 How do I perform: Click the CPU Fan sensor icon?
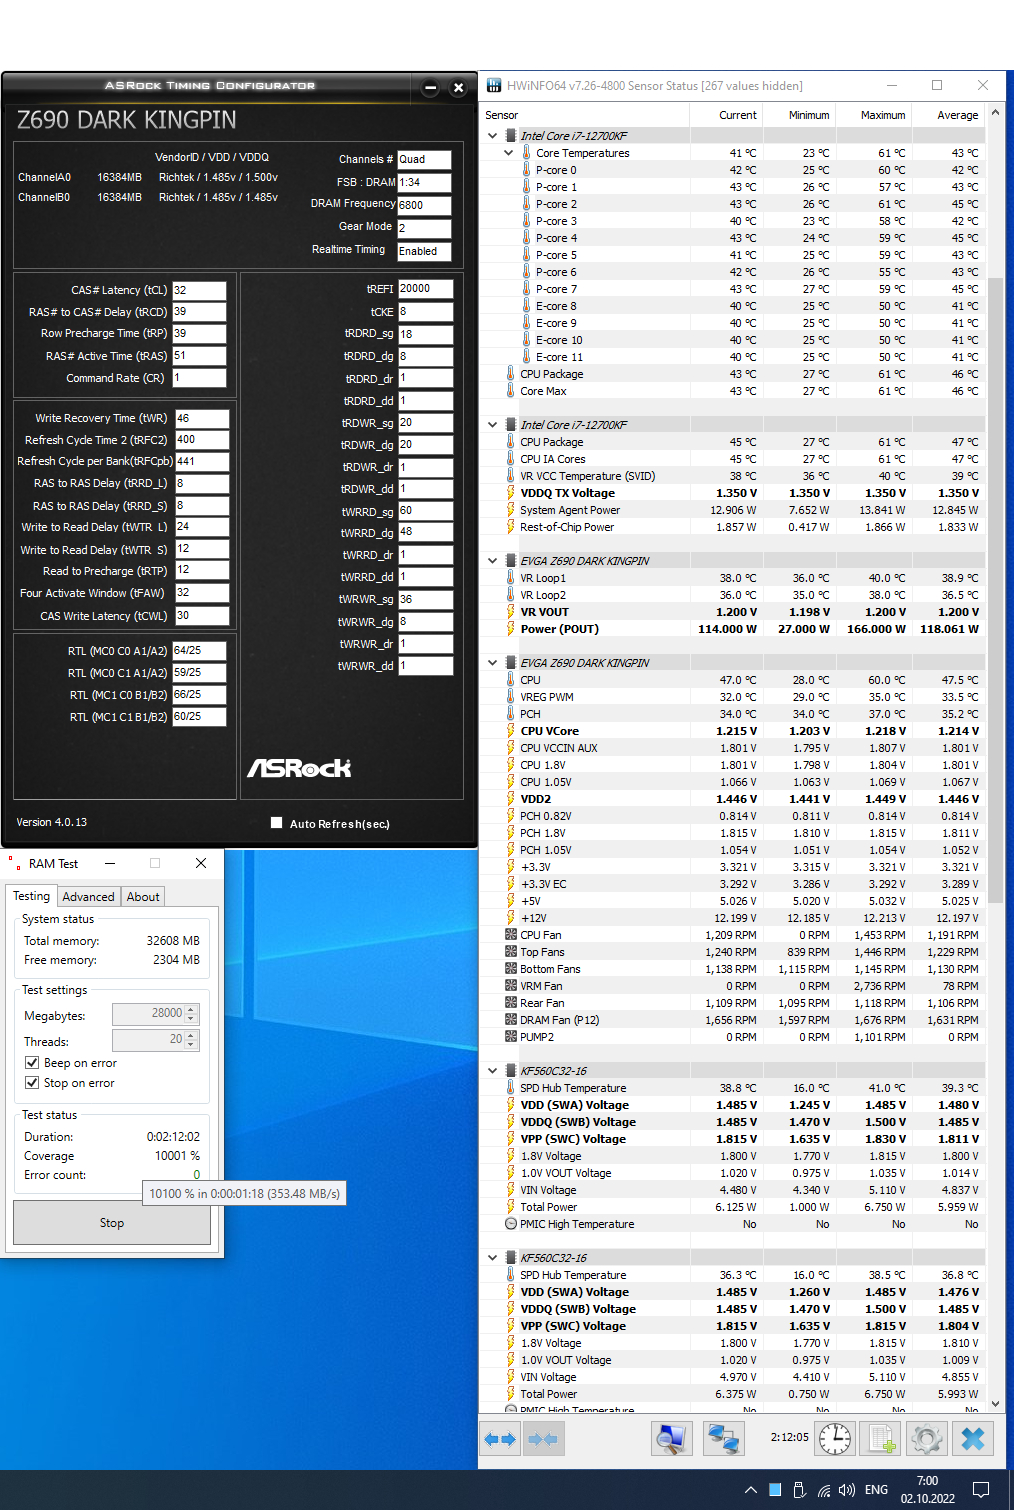pyautogui.click(x=511, y=935)
